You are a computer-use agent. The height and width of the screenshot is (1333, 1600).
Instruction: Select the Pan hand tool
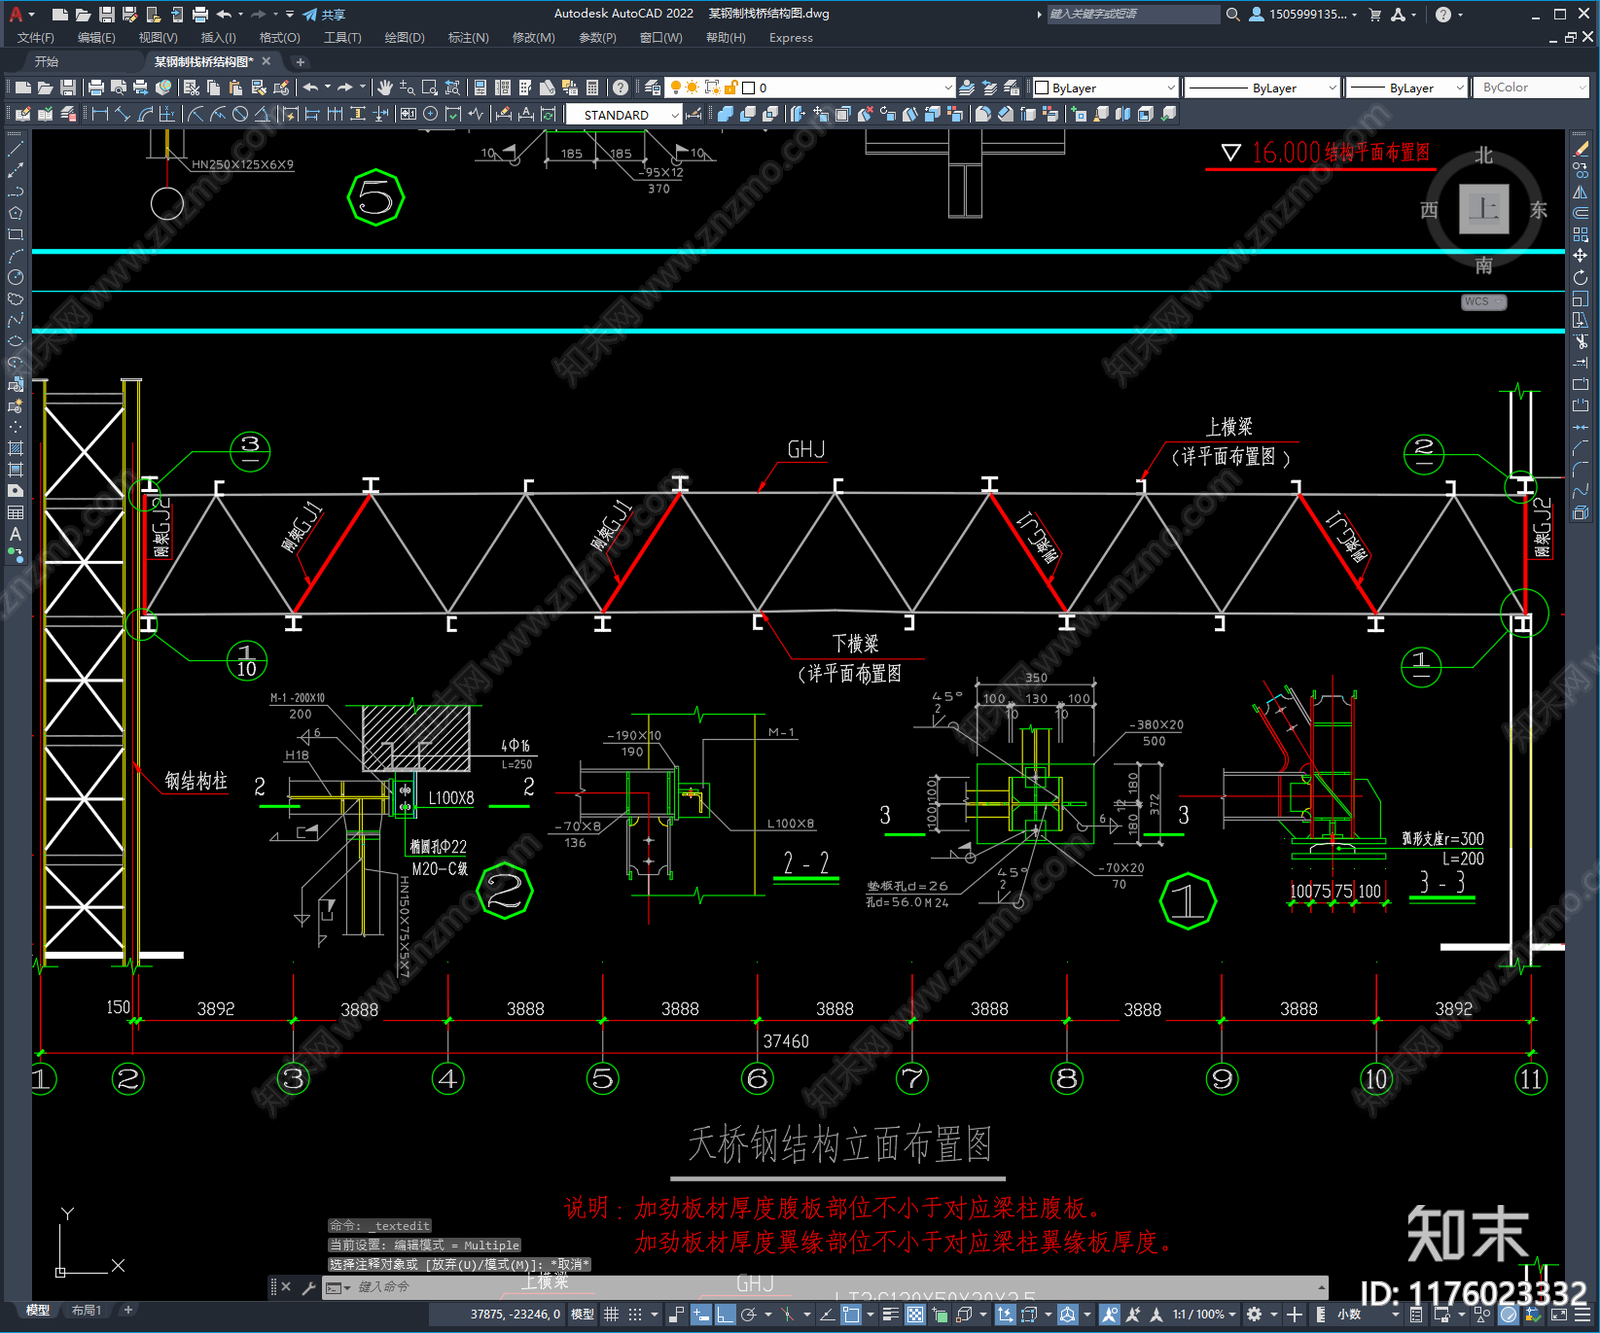385,88
